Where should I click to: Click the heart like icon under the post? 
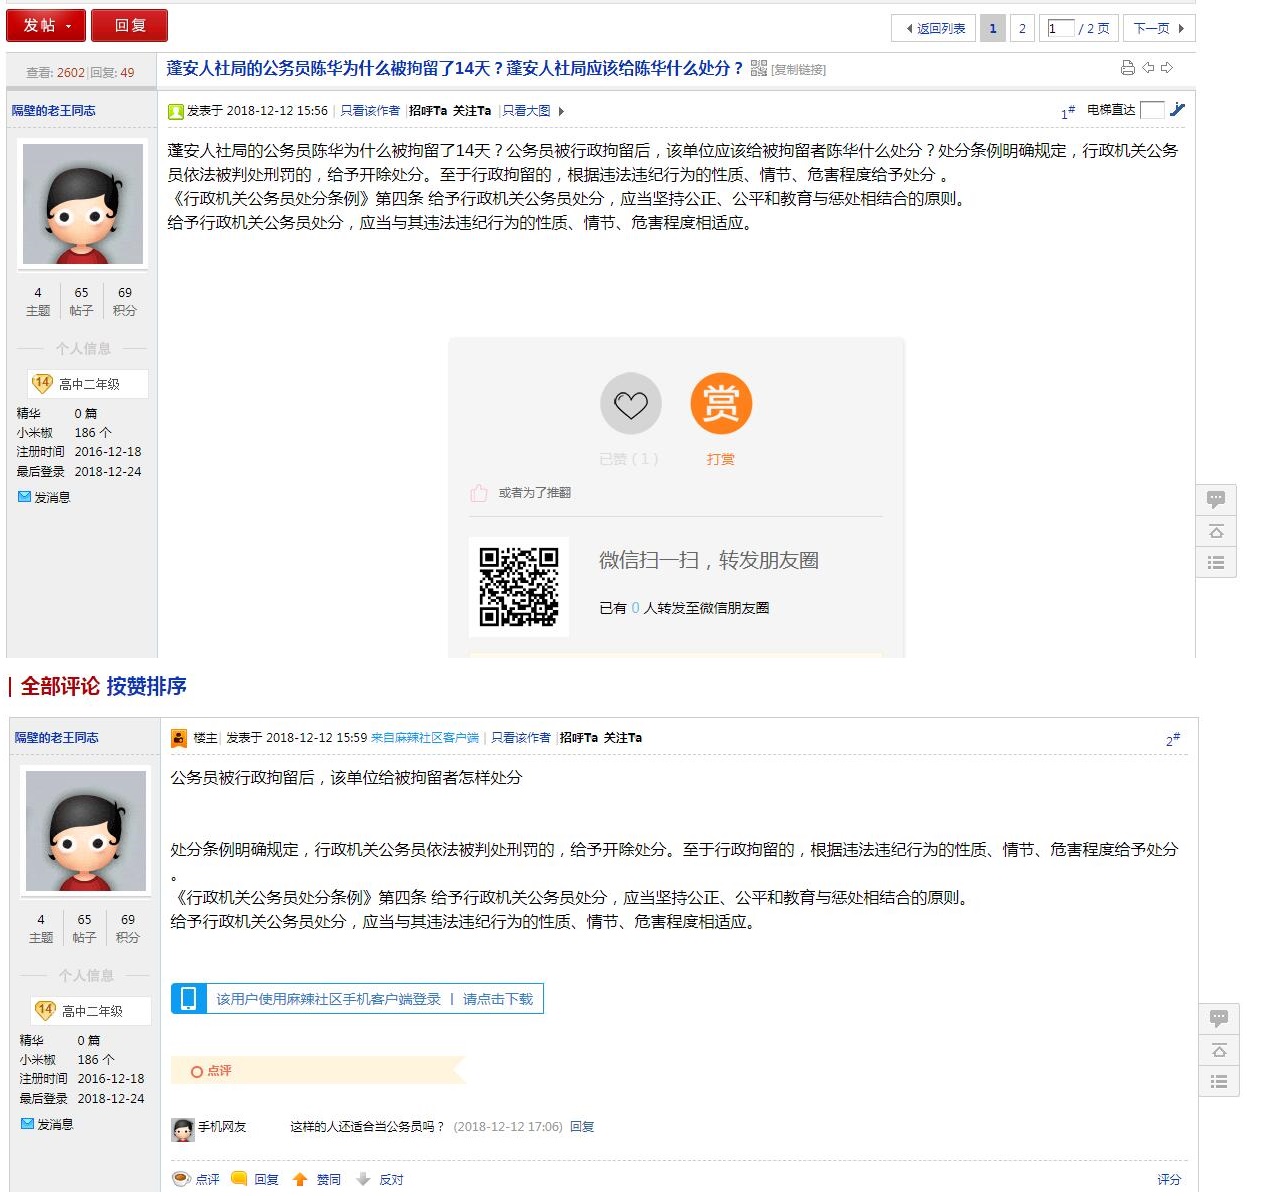(630, 404)
